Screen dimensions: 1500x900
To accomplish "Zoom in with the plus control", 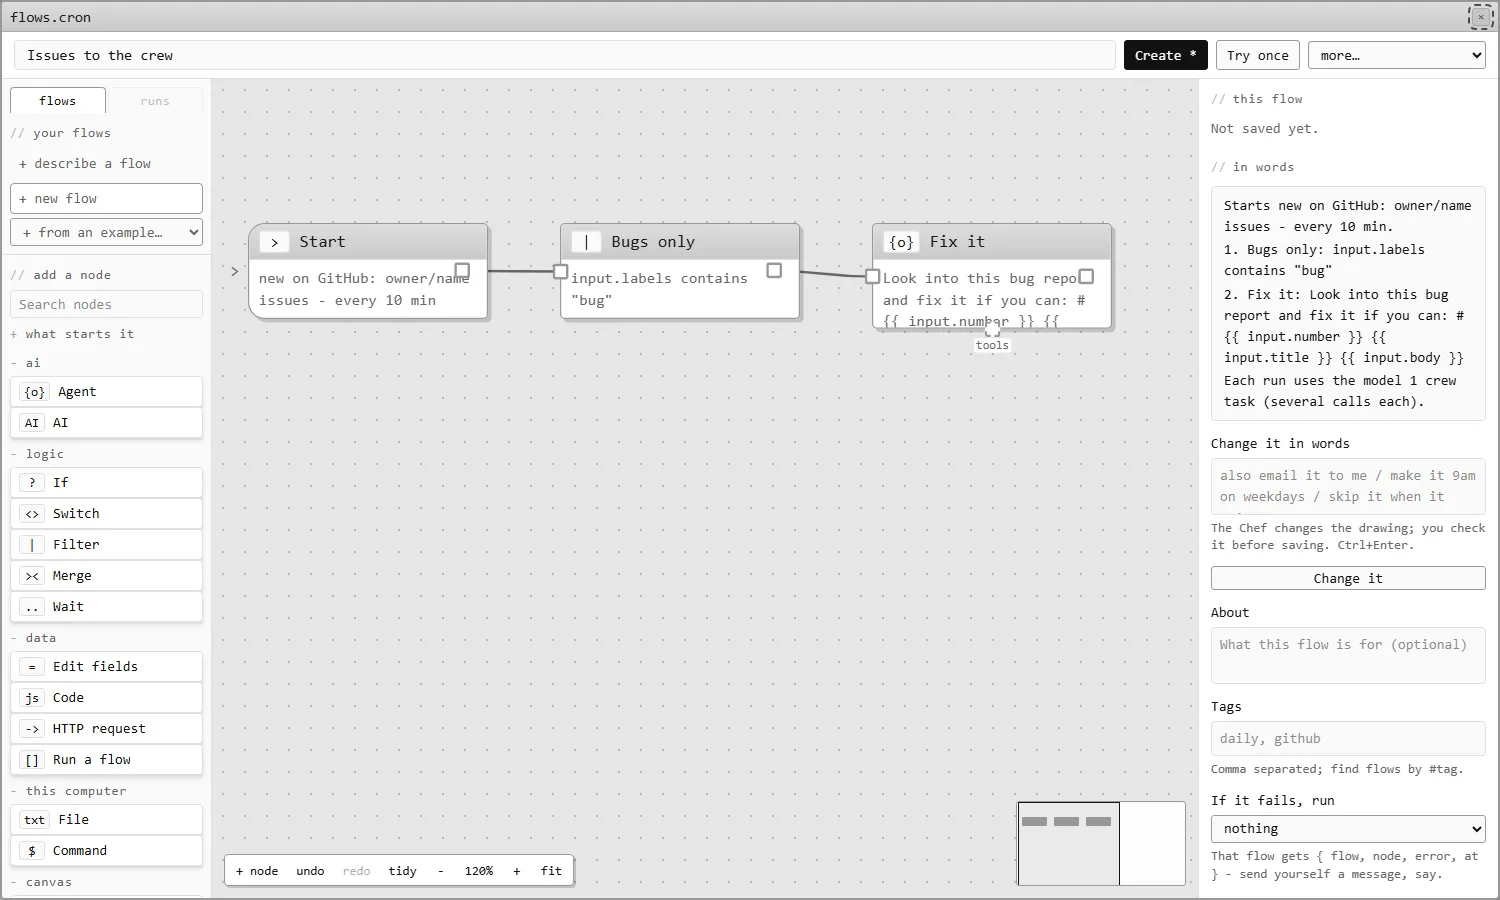I will 517,871.
